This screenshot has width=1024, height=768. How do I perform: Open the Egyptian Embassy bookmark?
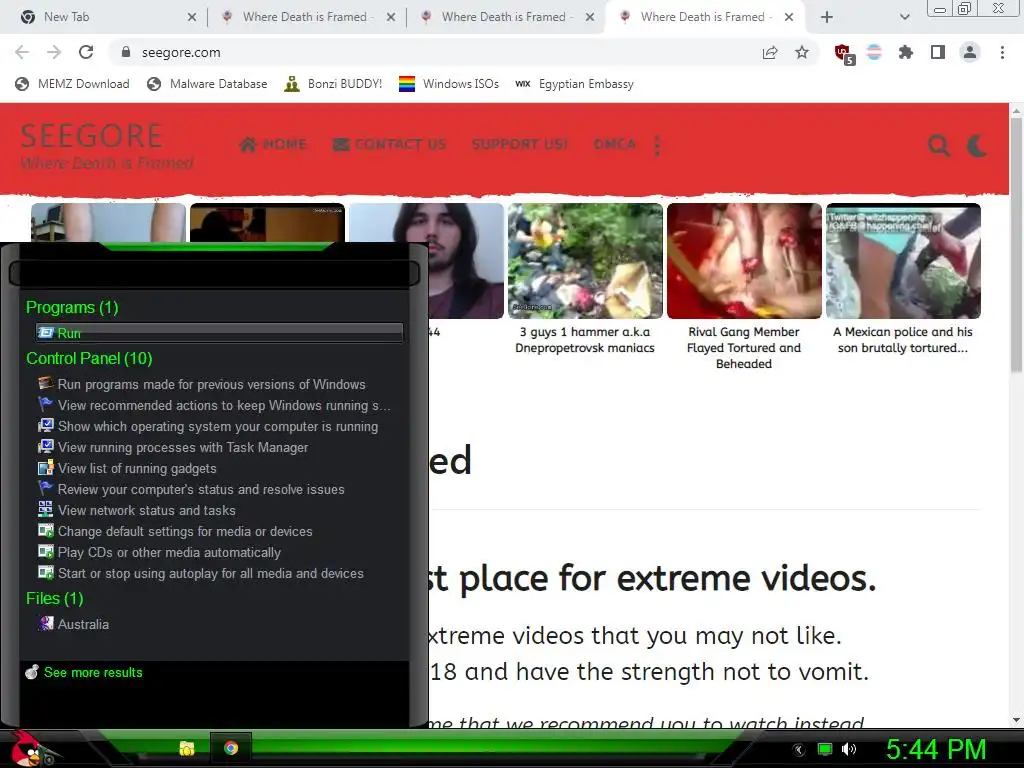574,84
